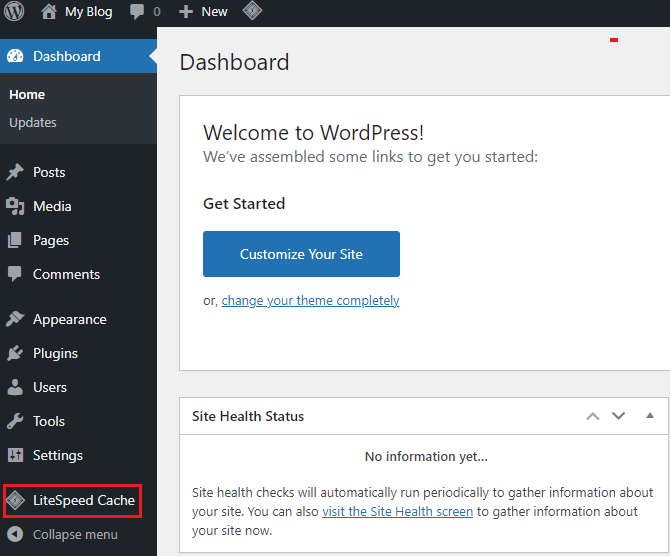This screenshot has width=671, height=556.
Task: Open the Media menu
Action: coord(52,206)
